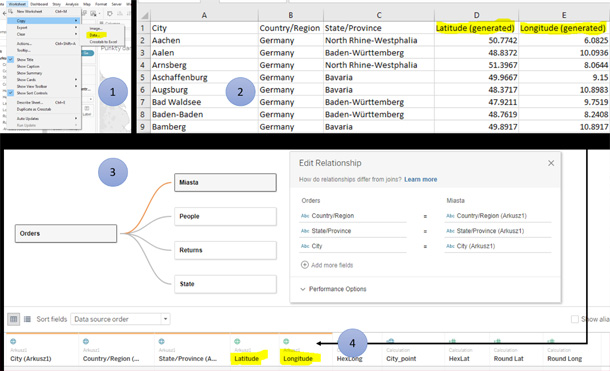Click the green globe icon above Latitude
The width and height of the screenshot is (610, 371).
[x=237, y=341]
